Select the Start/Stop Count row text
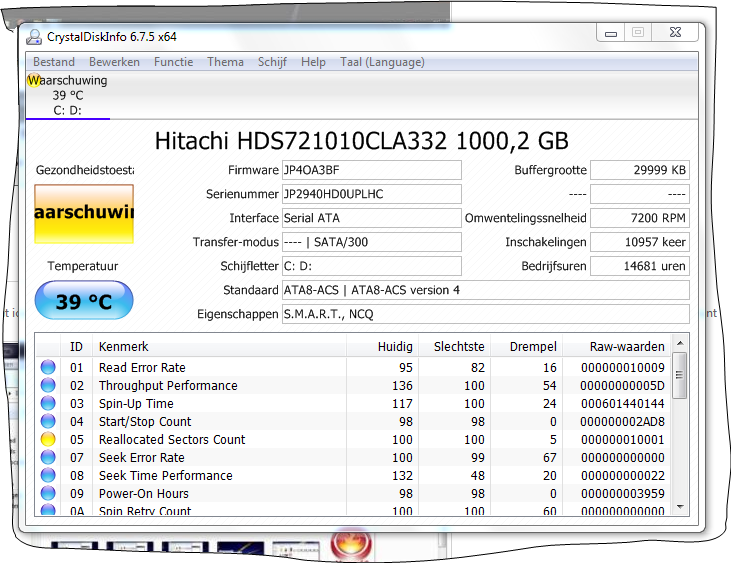Screen dimensions: 731x563 [x=145, y=422]
